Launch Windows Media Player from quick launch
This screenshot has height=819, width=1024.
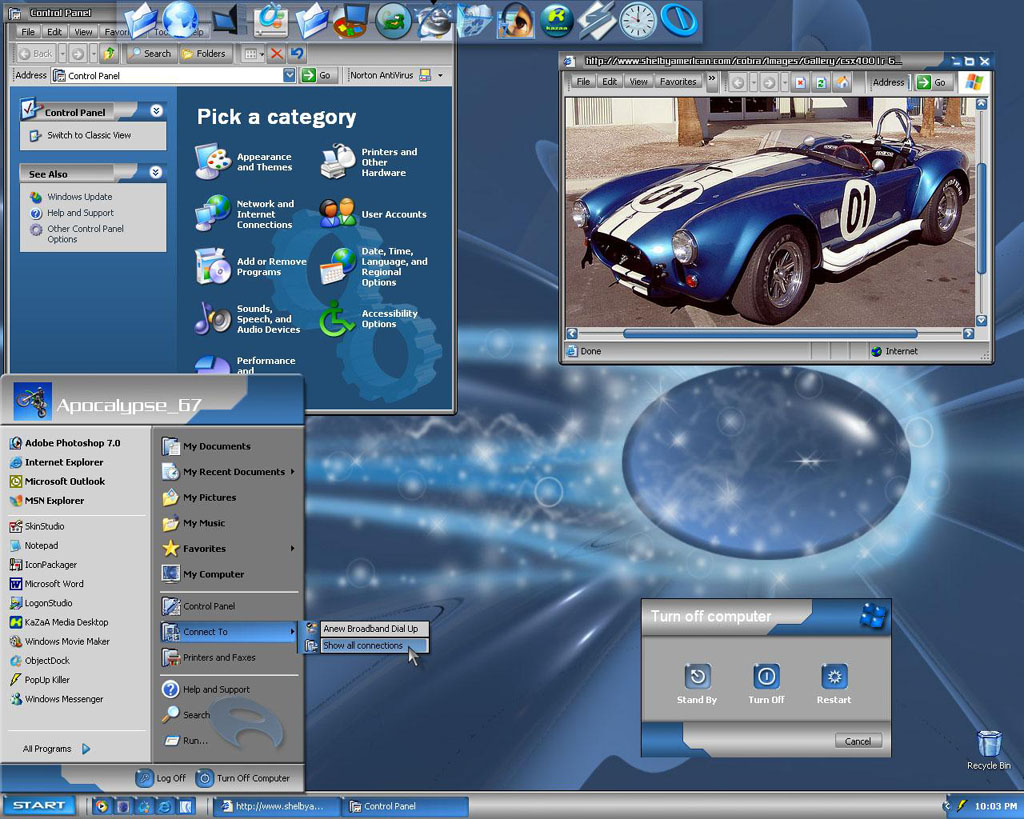click(x=101, y=806)
